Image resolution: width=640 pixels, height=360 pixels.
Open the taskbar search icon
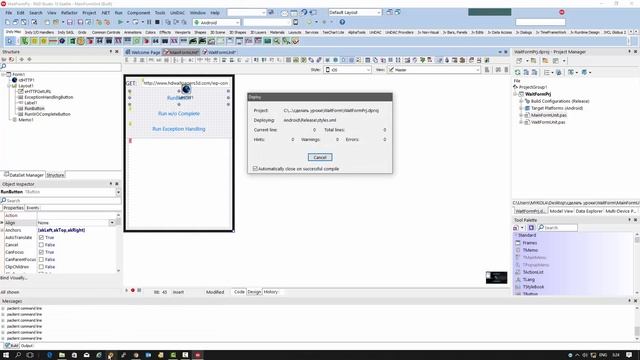(x=18, y=355)
